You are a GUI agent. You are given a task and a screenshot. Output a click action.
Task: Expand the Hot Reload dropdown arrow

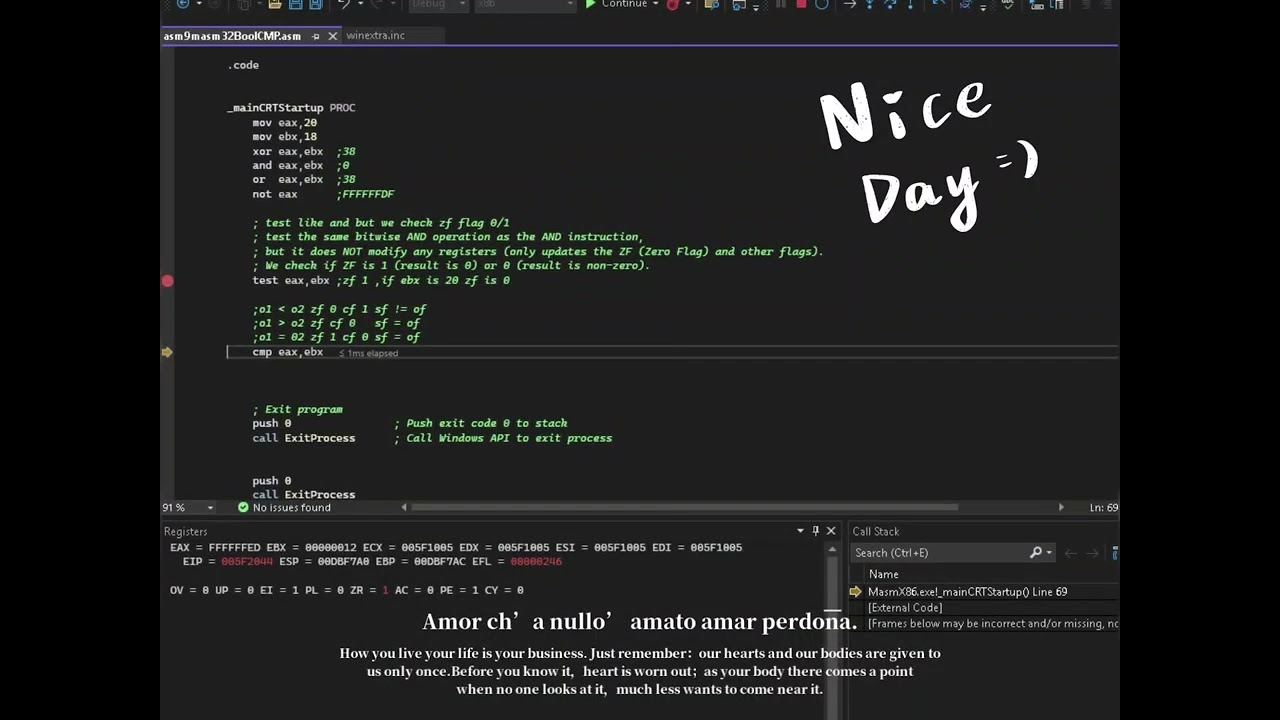687,4
